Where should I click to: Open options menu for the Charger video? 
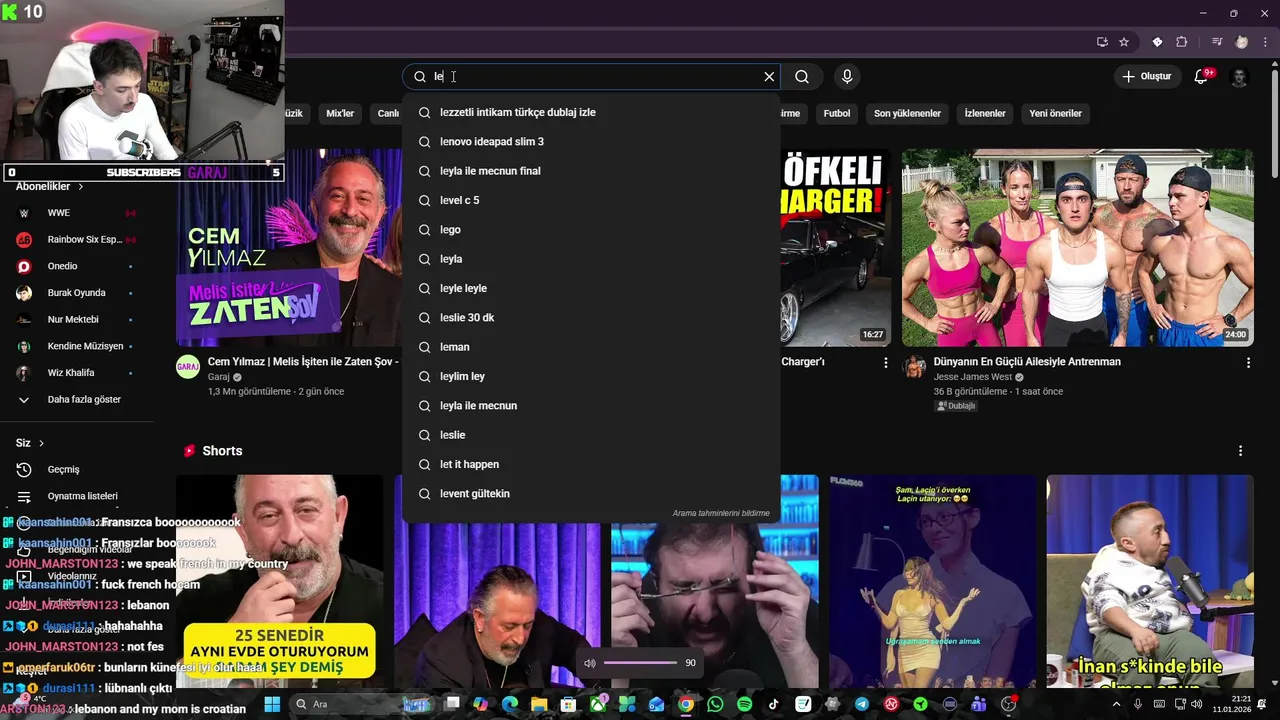[x=885, y=363]
